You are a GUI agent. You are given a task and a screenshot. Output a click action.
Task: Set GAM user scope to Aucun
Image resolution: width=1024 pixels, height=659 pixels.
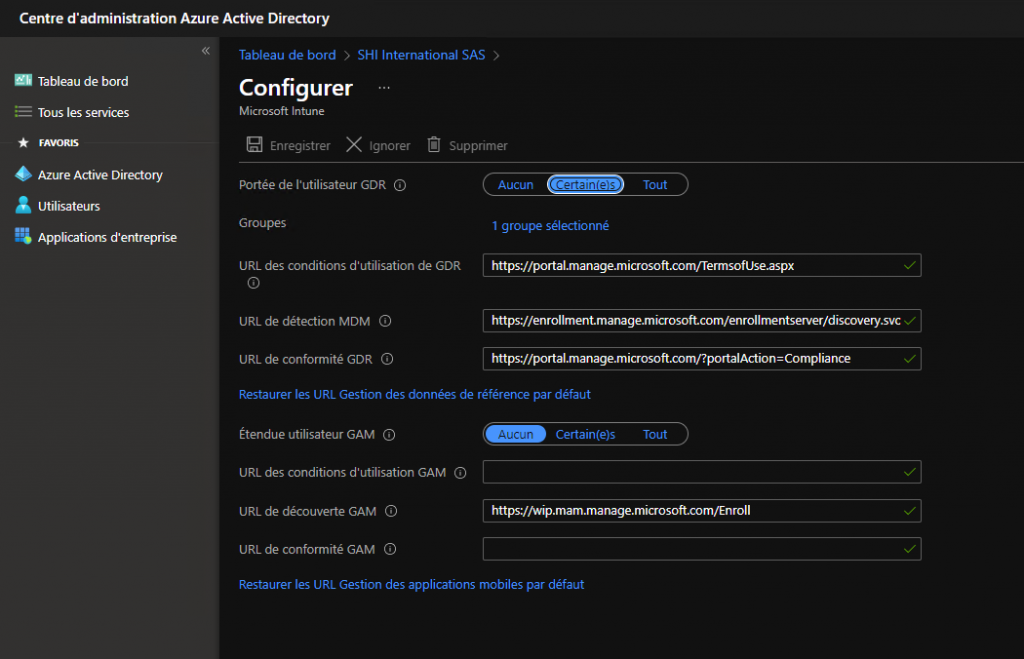coord(515,434)
